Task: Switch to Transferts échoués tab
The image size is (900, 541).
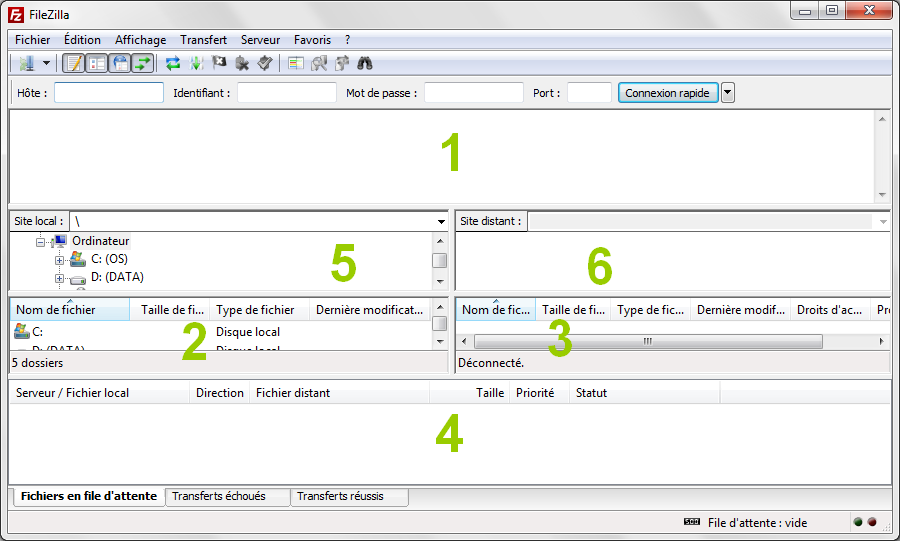Action: point(228,496)
